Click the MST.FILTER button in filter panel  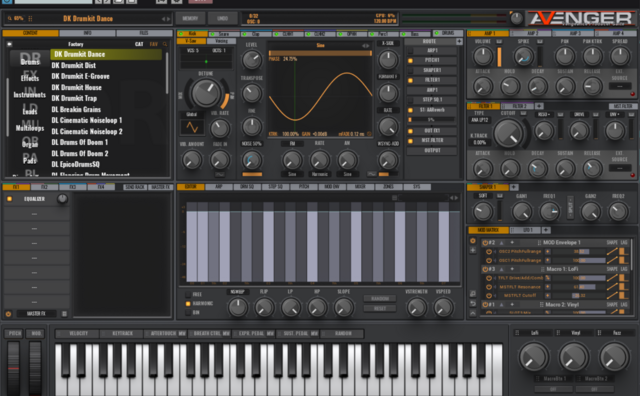tap(623, 106)
